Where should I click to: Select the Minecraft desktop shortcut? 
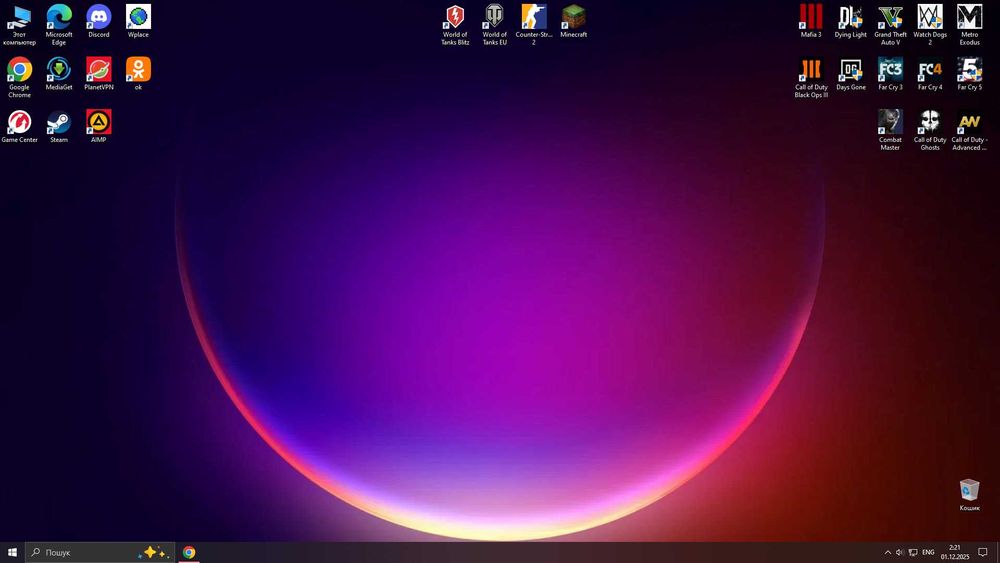(x=573, y=21)
